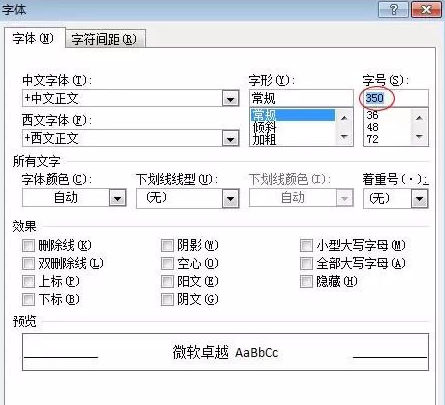
Task: Close the 字体 dialog window
Action: (426, 10)
